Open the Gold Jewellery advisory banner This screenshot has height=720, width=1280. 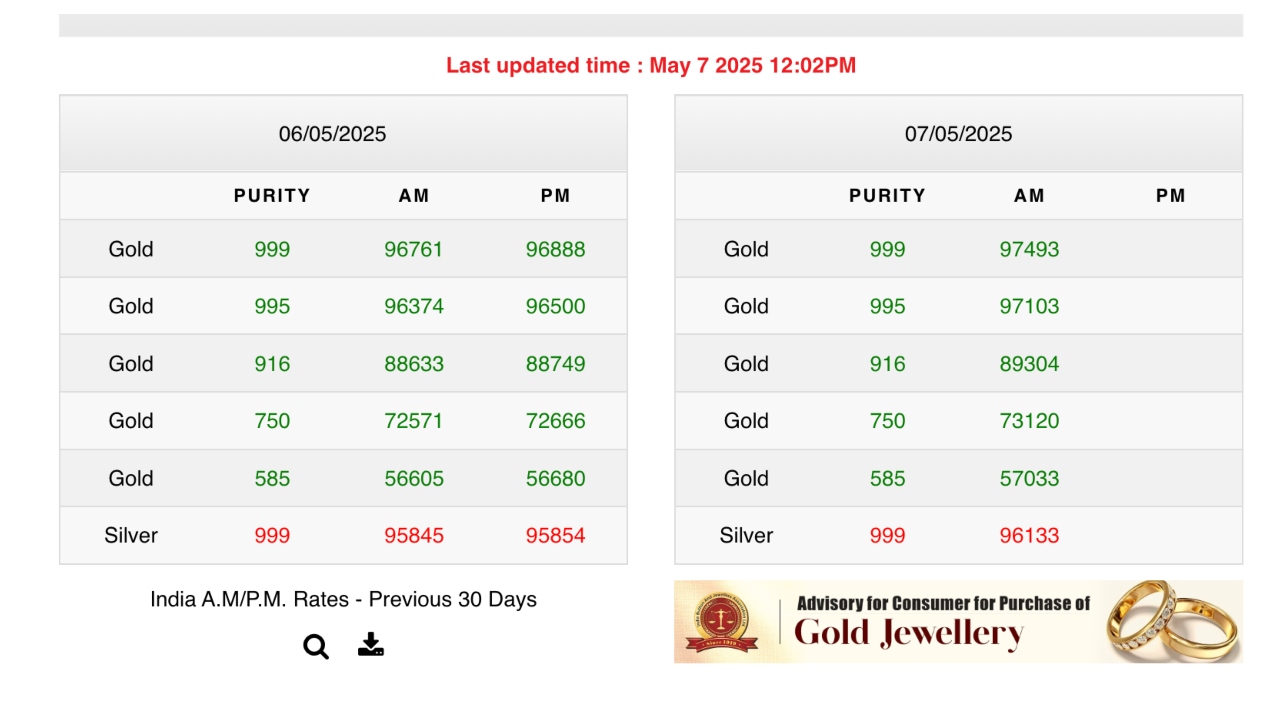tap(942, 621)
